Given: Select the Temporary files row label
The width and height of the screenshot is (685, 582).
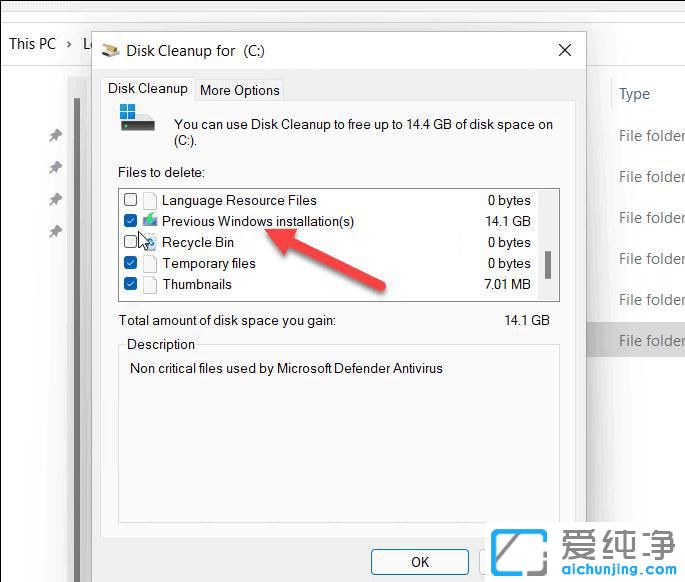Looking at the screenshot, I should click(x=209, y=263).
